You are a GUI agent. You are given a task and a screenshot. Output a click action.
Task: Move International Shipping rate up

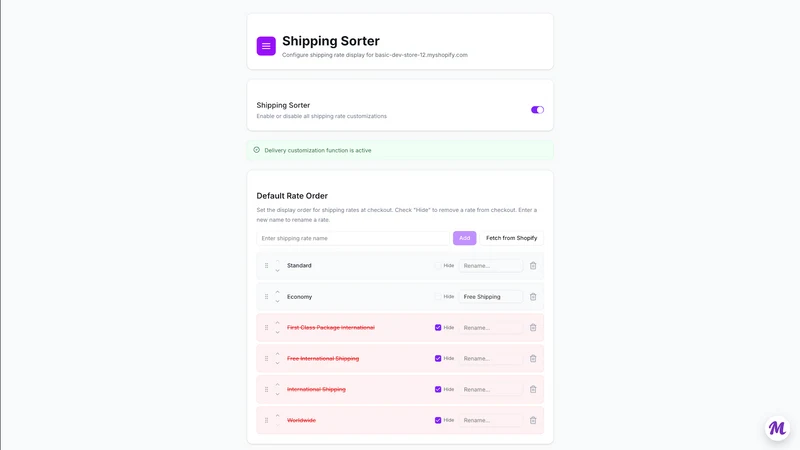click(x=278, y=385)
